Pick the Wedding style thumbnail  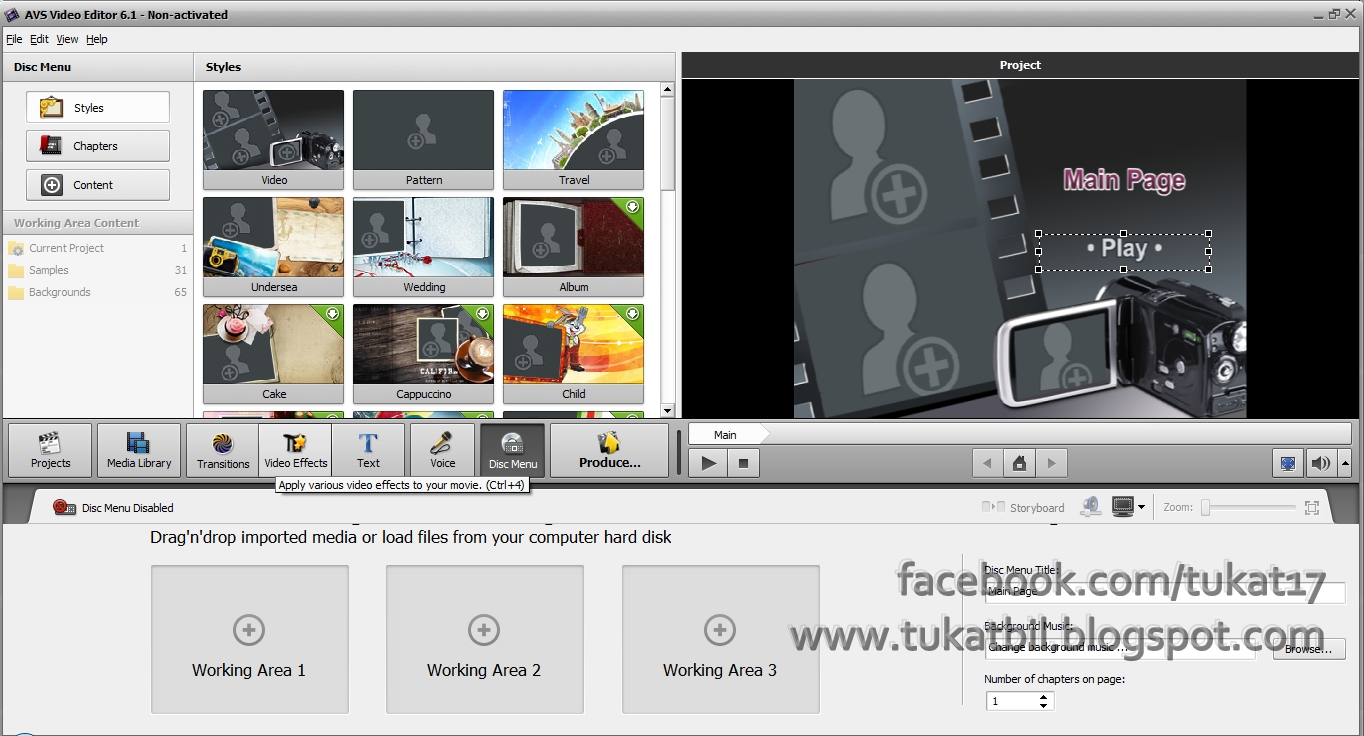point(423,247)
